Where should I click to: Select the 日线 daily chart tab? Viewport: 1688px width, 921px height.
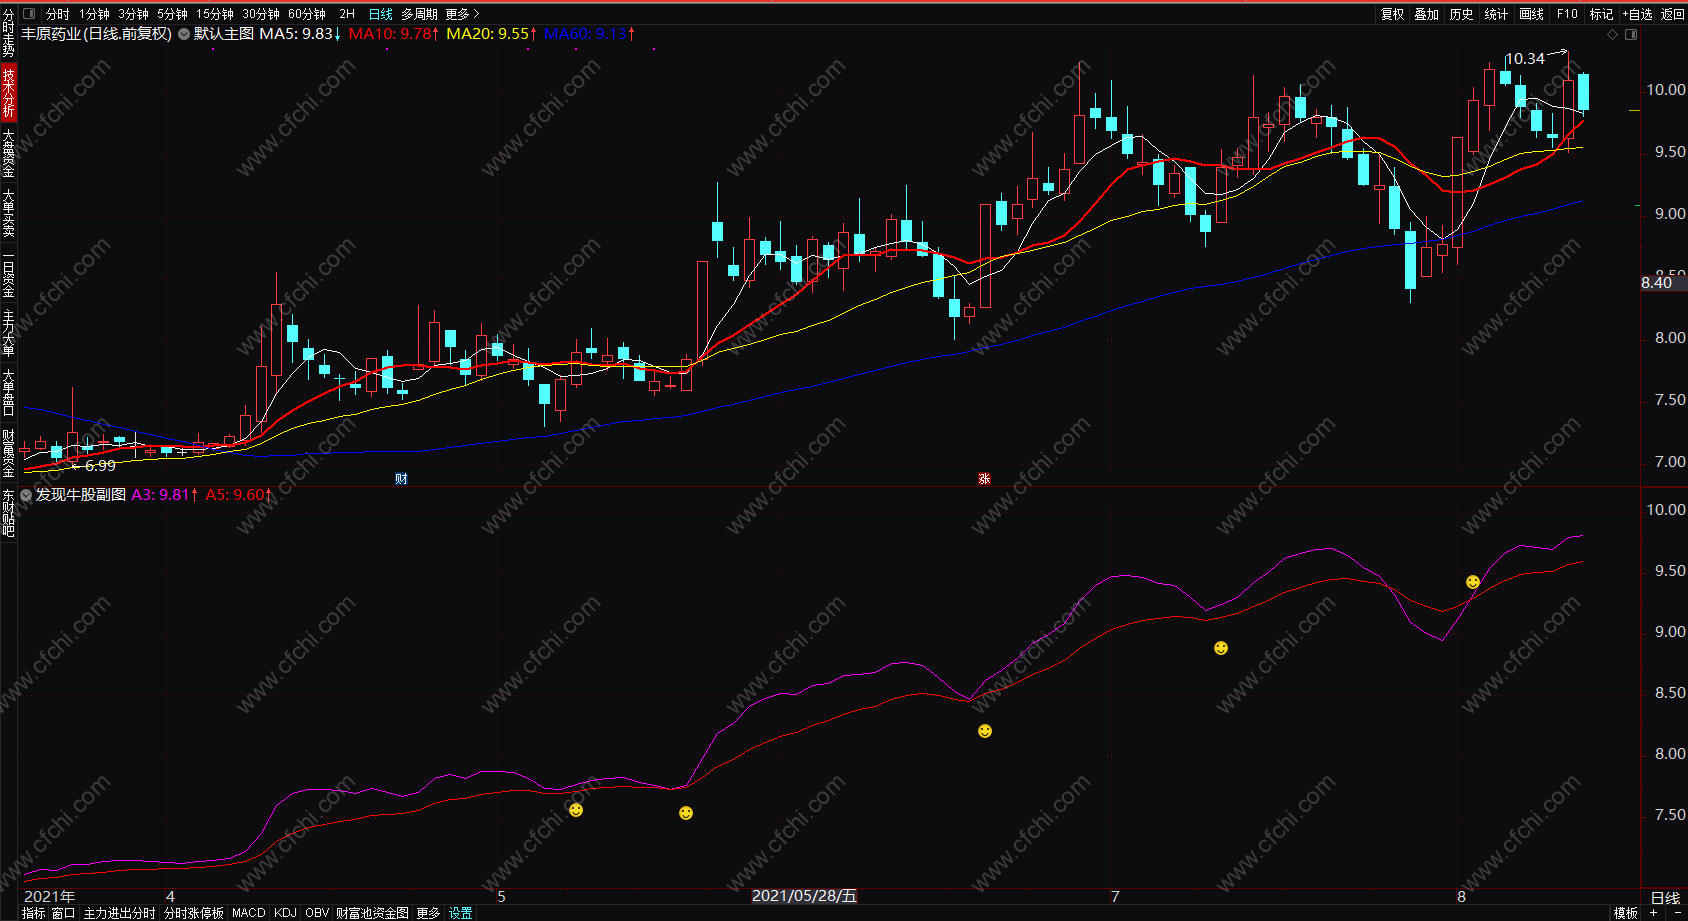coord(381,14)
